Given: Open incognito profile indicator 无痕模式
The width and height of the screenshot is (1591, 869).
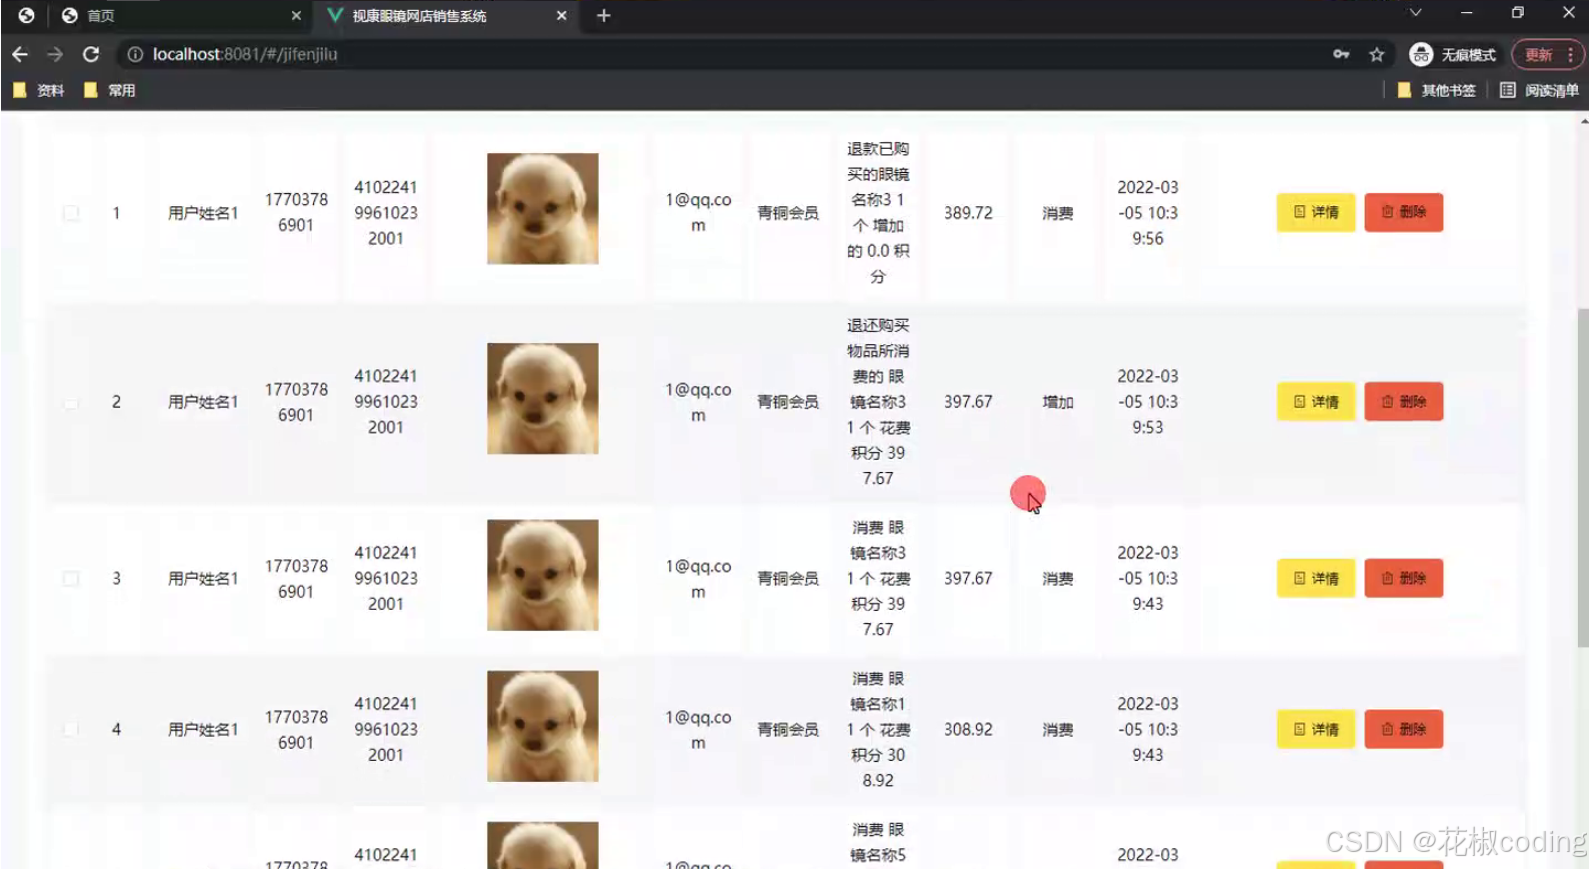Looking at the screenshot, I should (1452, 54).
